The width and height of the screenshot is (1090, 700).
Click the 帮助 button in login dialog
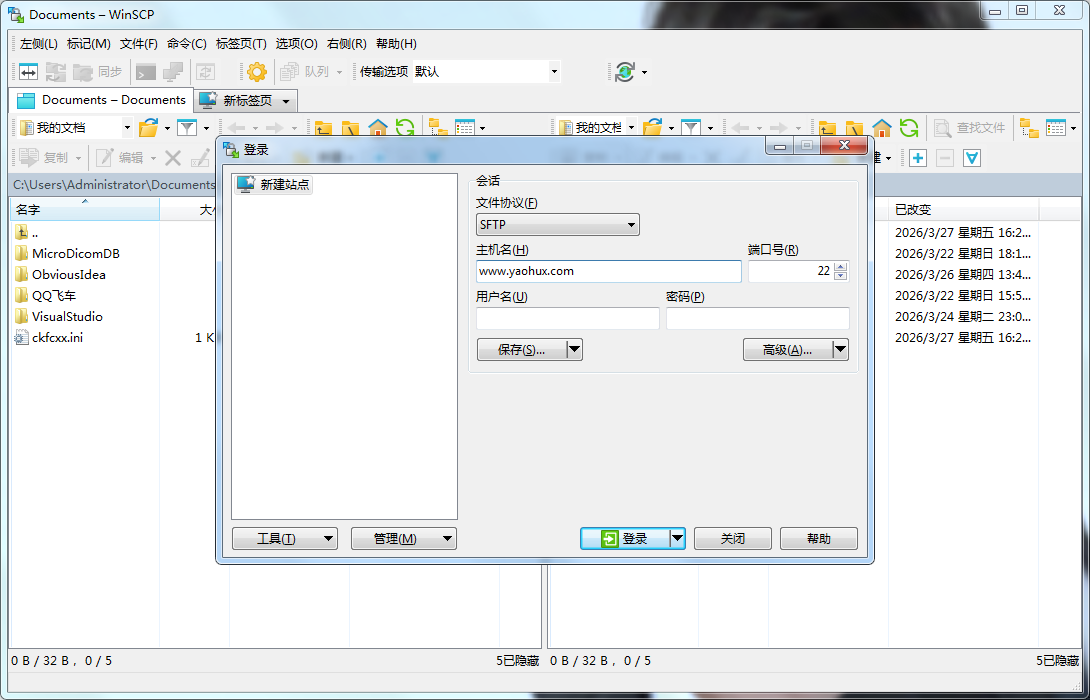click(x=818, y=538)
